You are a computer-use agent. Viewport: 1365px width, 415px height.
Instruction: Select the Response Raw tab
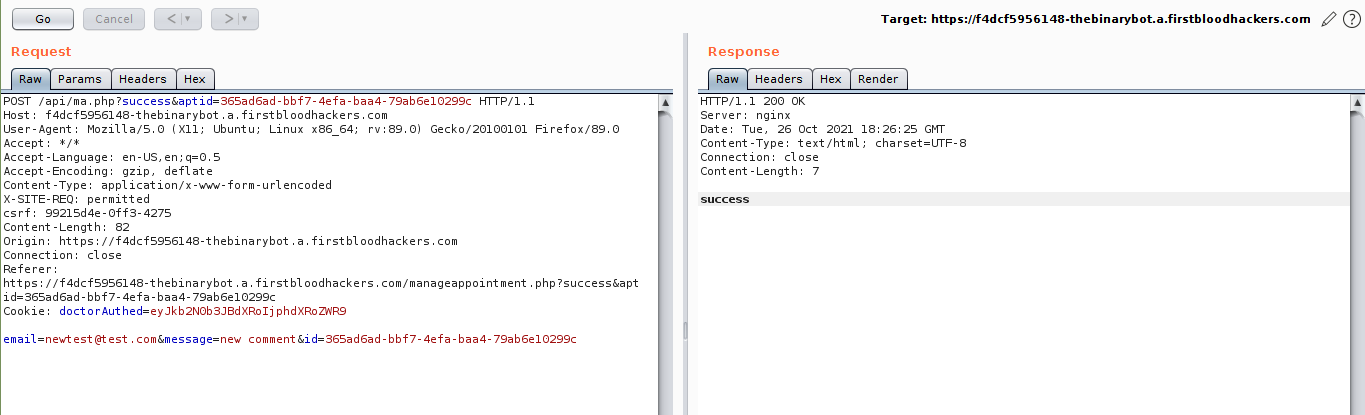(727, 79)
